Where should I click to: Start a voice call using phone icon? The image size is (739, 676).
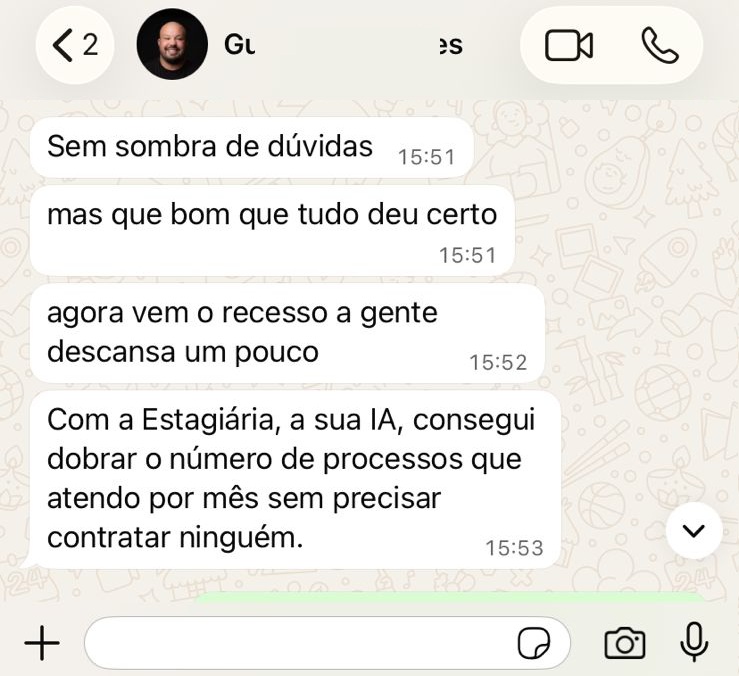(x=660, y=45)
